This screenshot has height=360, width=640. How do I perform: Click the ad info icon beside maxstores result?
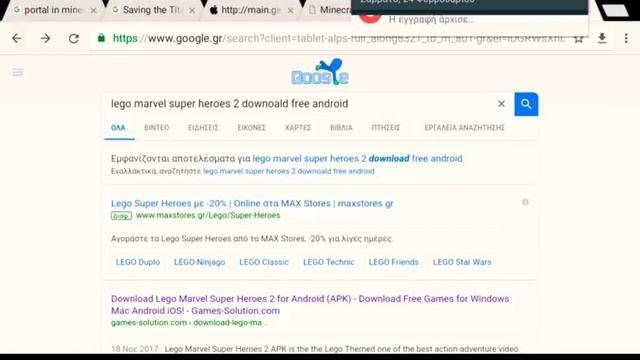tap(525, 202)
